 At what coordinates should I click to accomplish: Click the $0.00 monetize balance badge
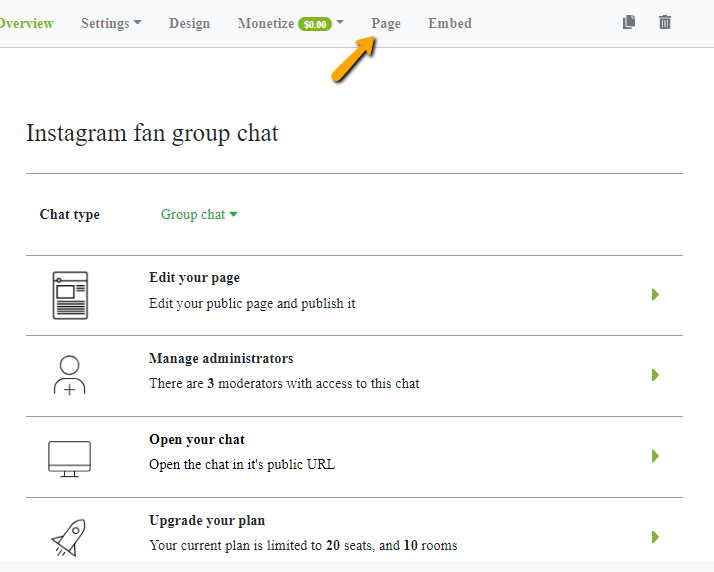(x=315, y=24)
